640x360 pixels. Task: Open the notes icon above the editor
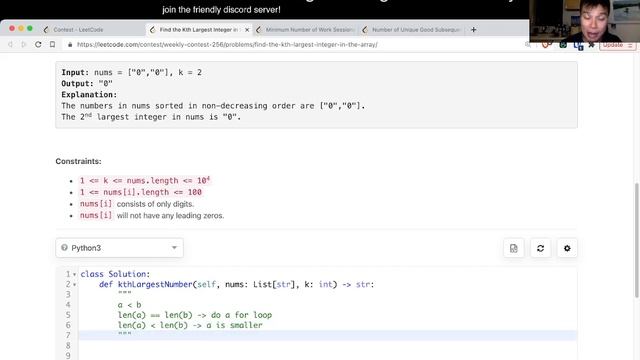point(513,248)
